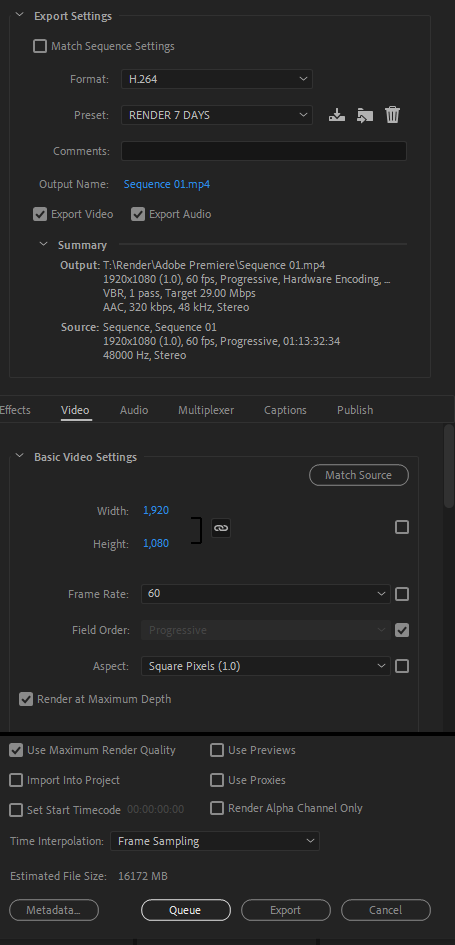Click the Export button
This screenshot has height=945, width=455.
coord(286,910)
